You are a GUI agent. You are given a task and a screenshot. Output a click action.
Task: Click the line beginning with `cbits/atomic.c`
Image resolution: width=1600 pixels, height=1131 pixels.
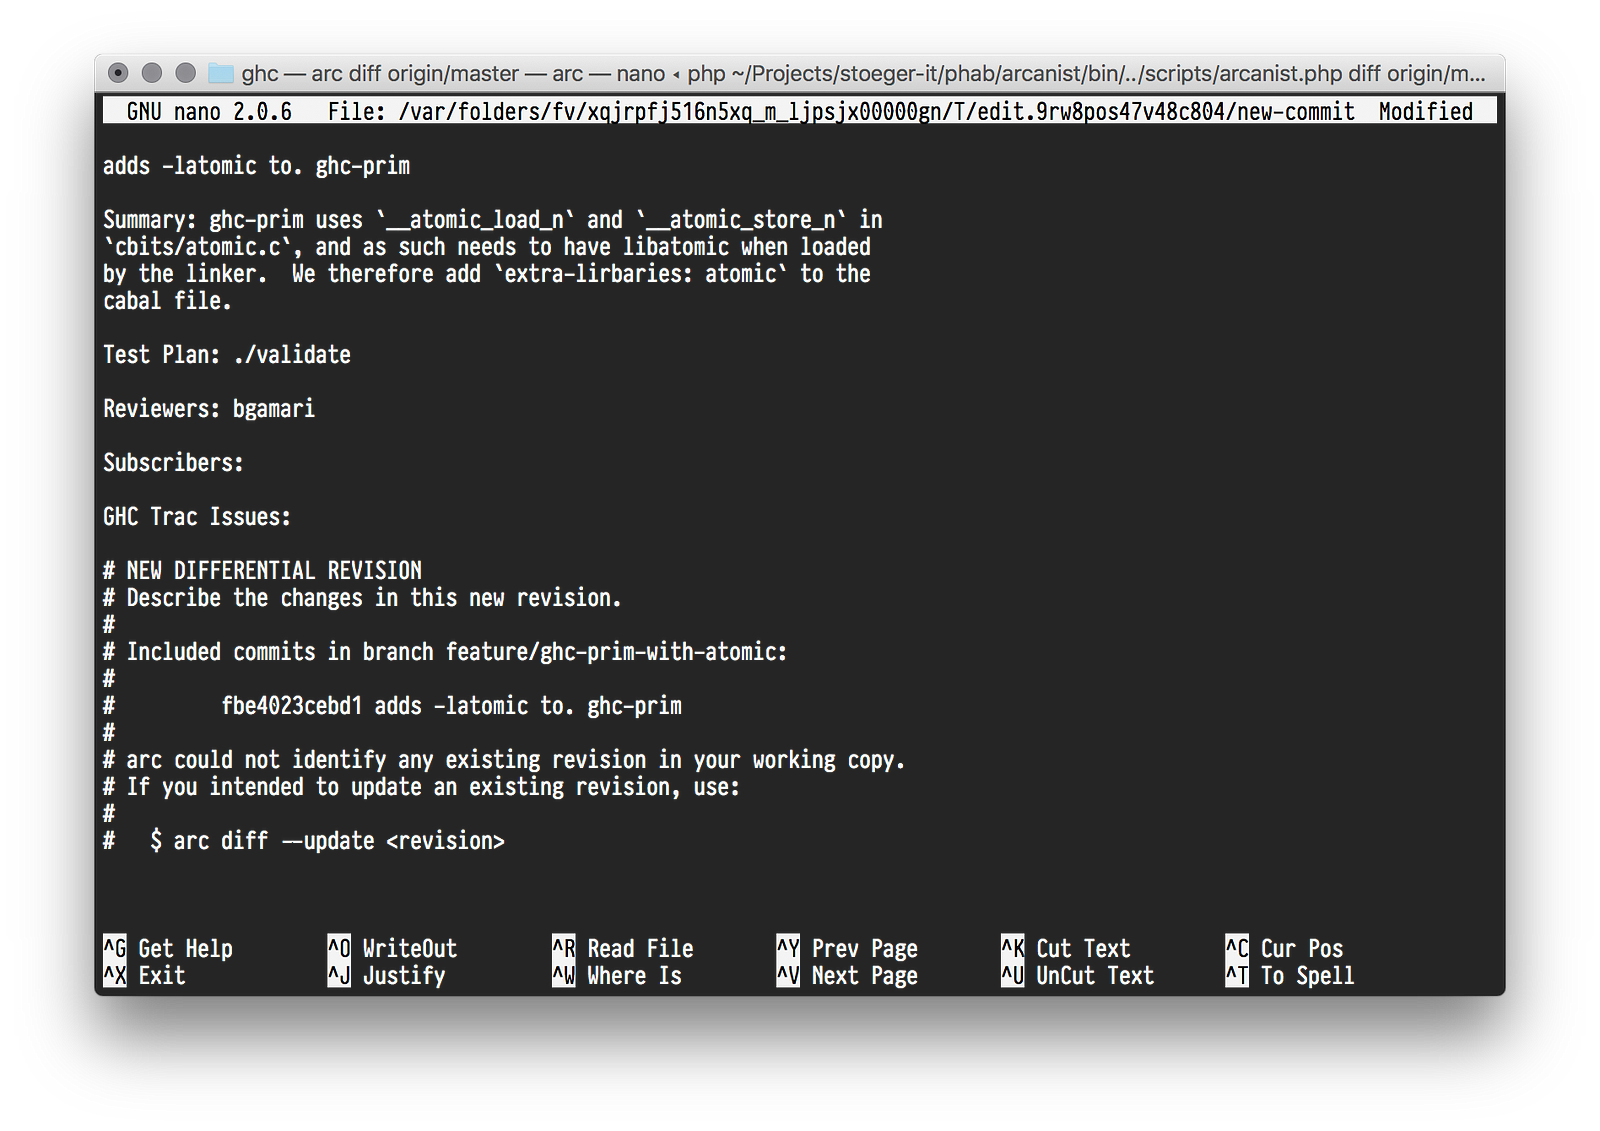coord(487,247)
